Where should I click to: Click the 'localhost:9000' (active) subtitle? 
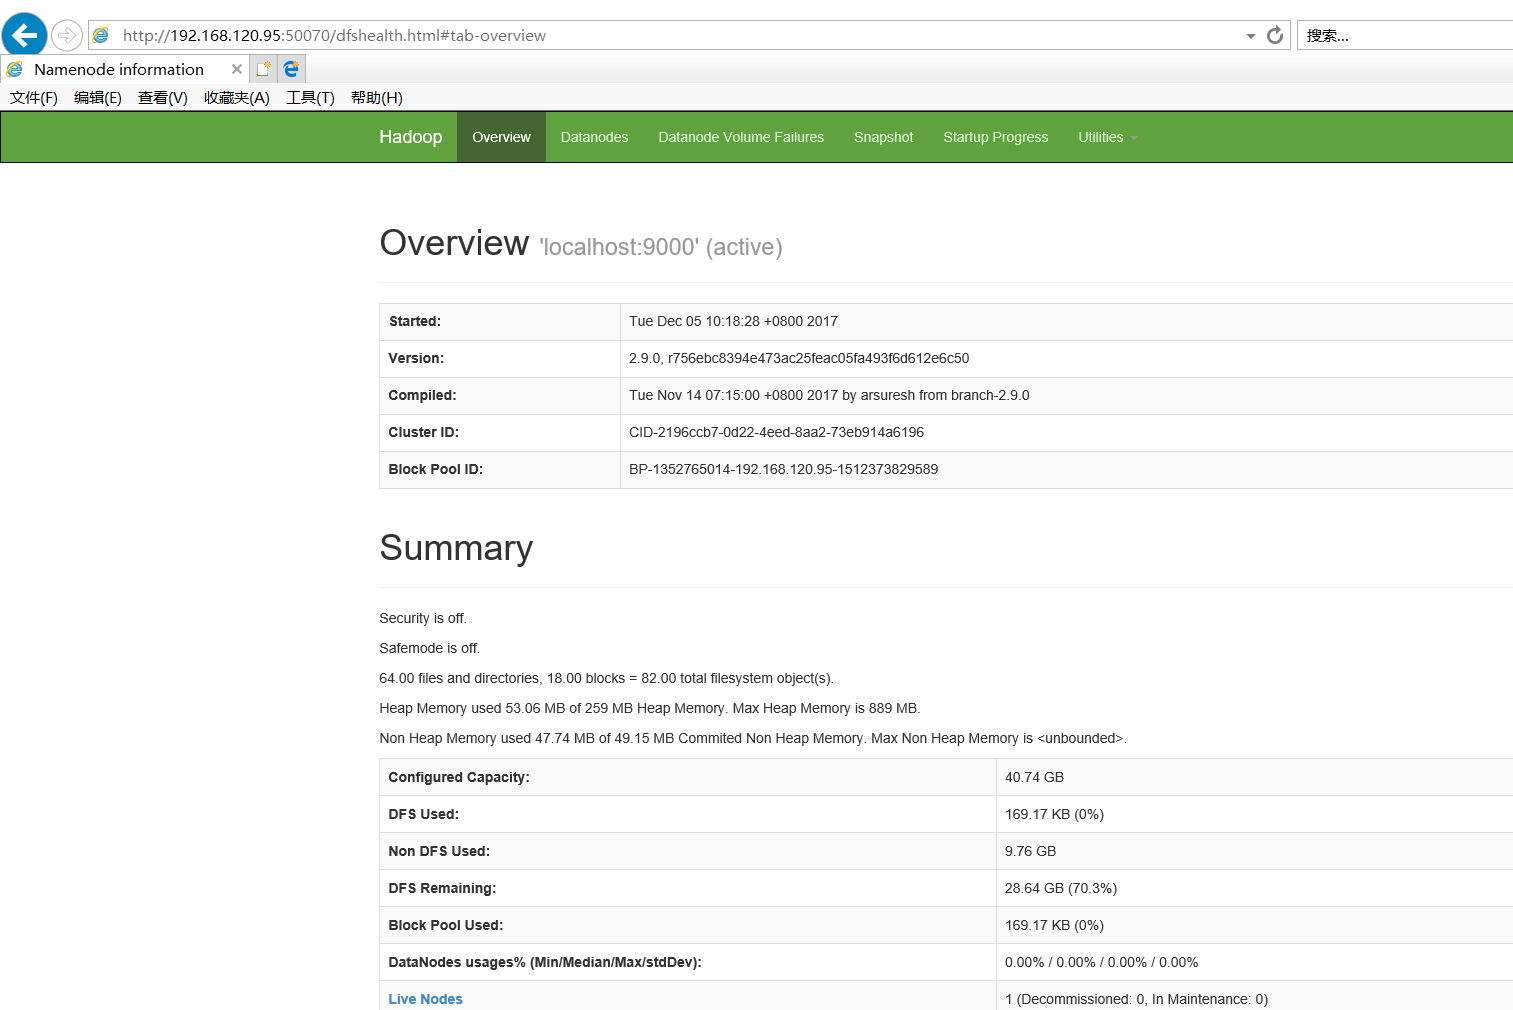click(661, 247)
